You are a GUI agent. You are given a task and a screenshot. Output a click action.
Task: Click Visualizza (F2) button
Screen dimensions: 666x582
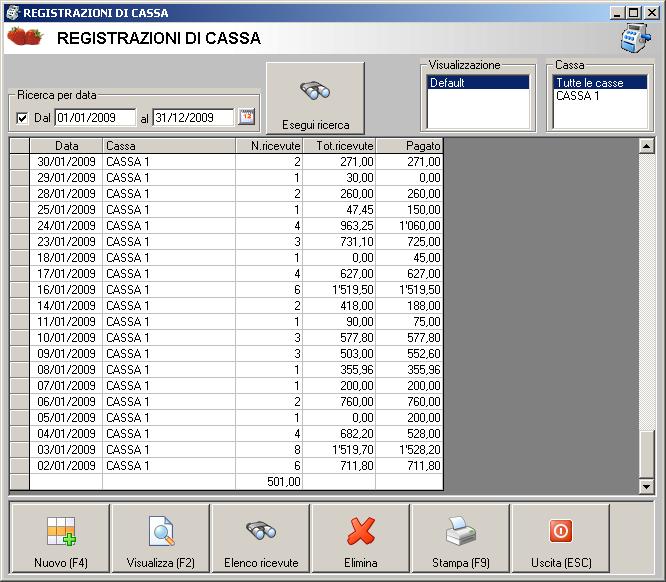pyautogui.click(x=161, y=538)
